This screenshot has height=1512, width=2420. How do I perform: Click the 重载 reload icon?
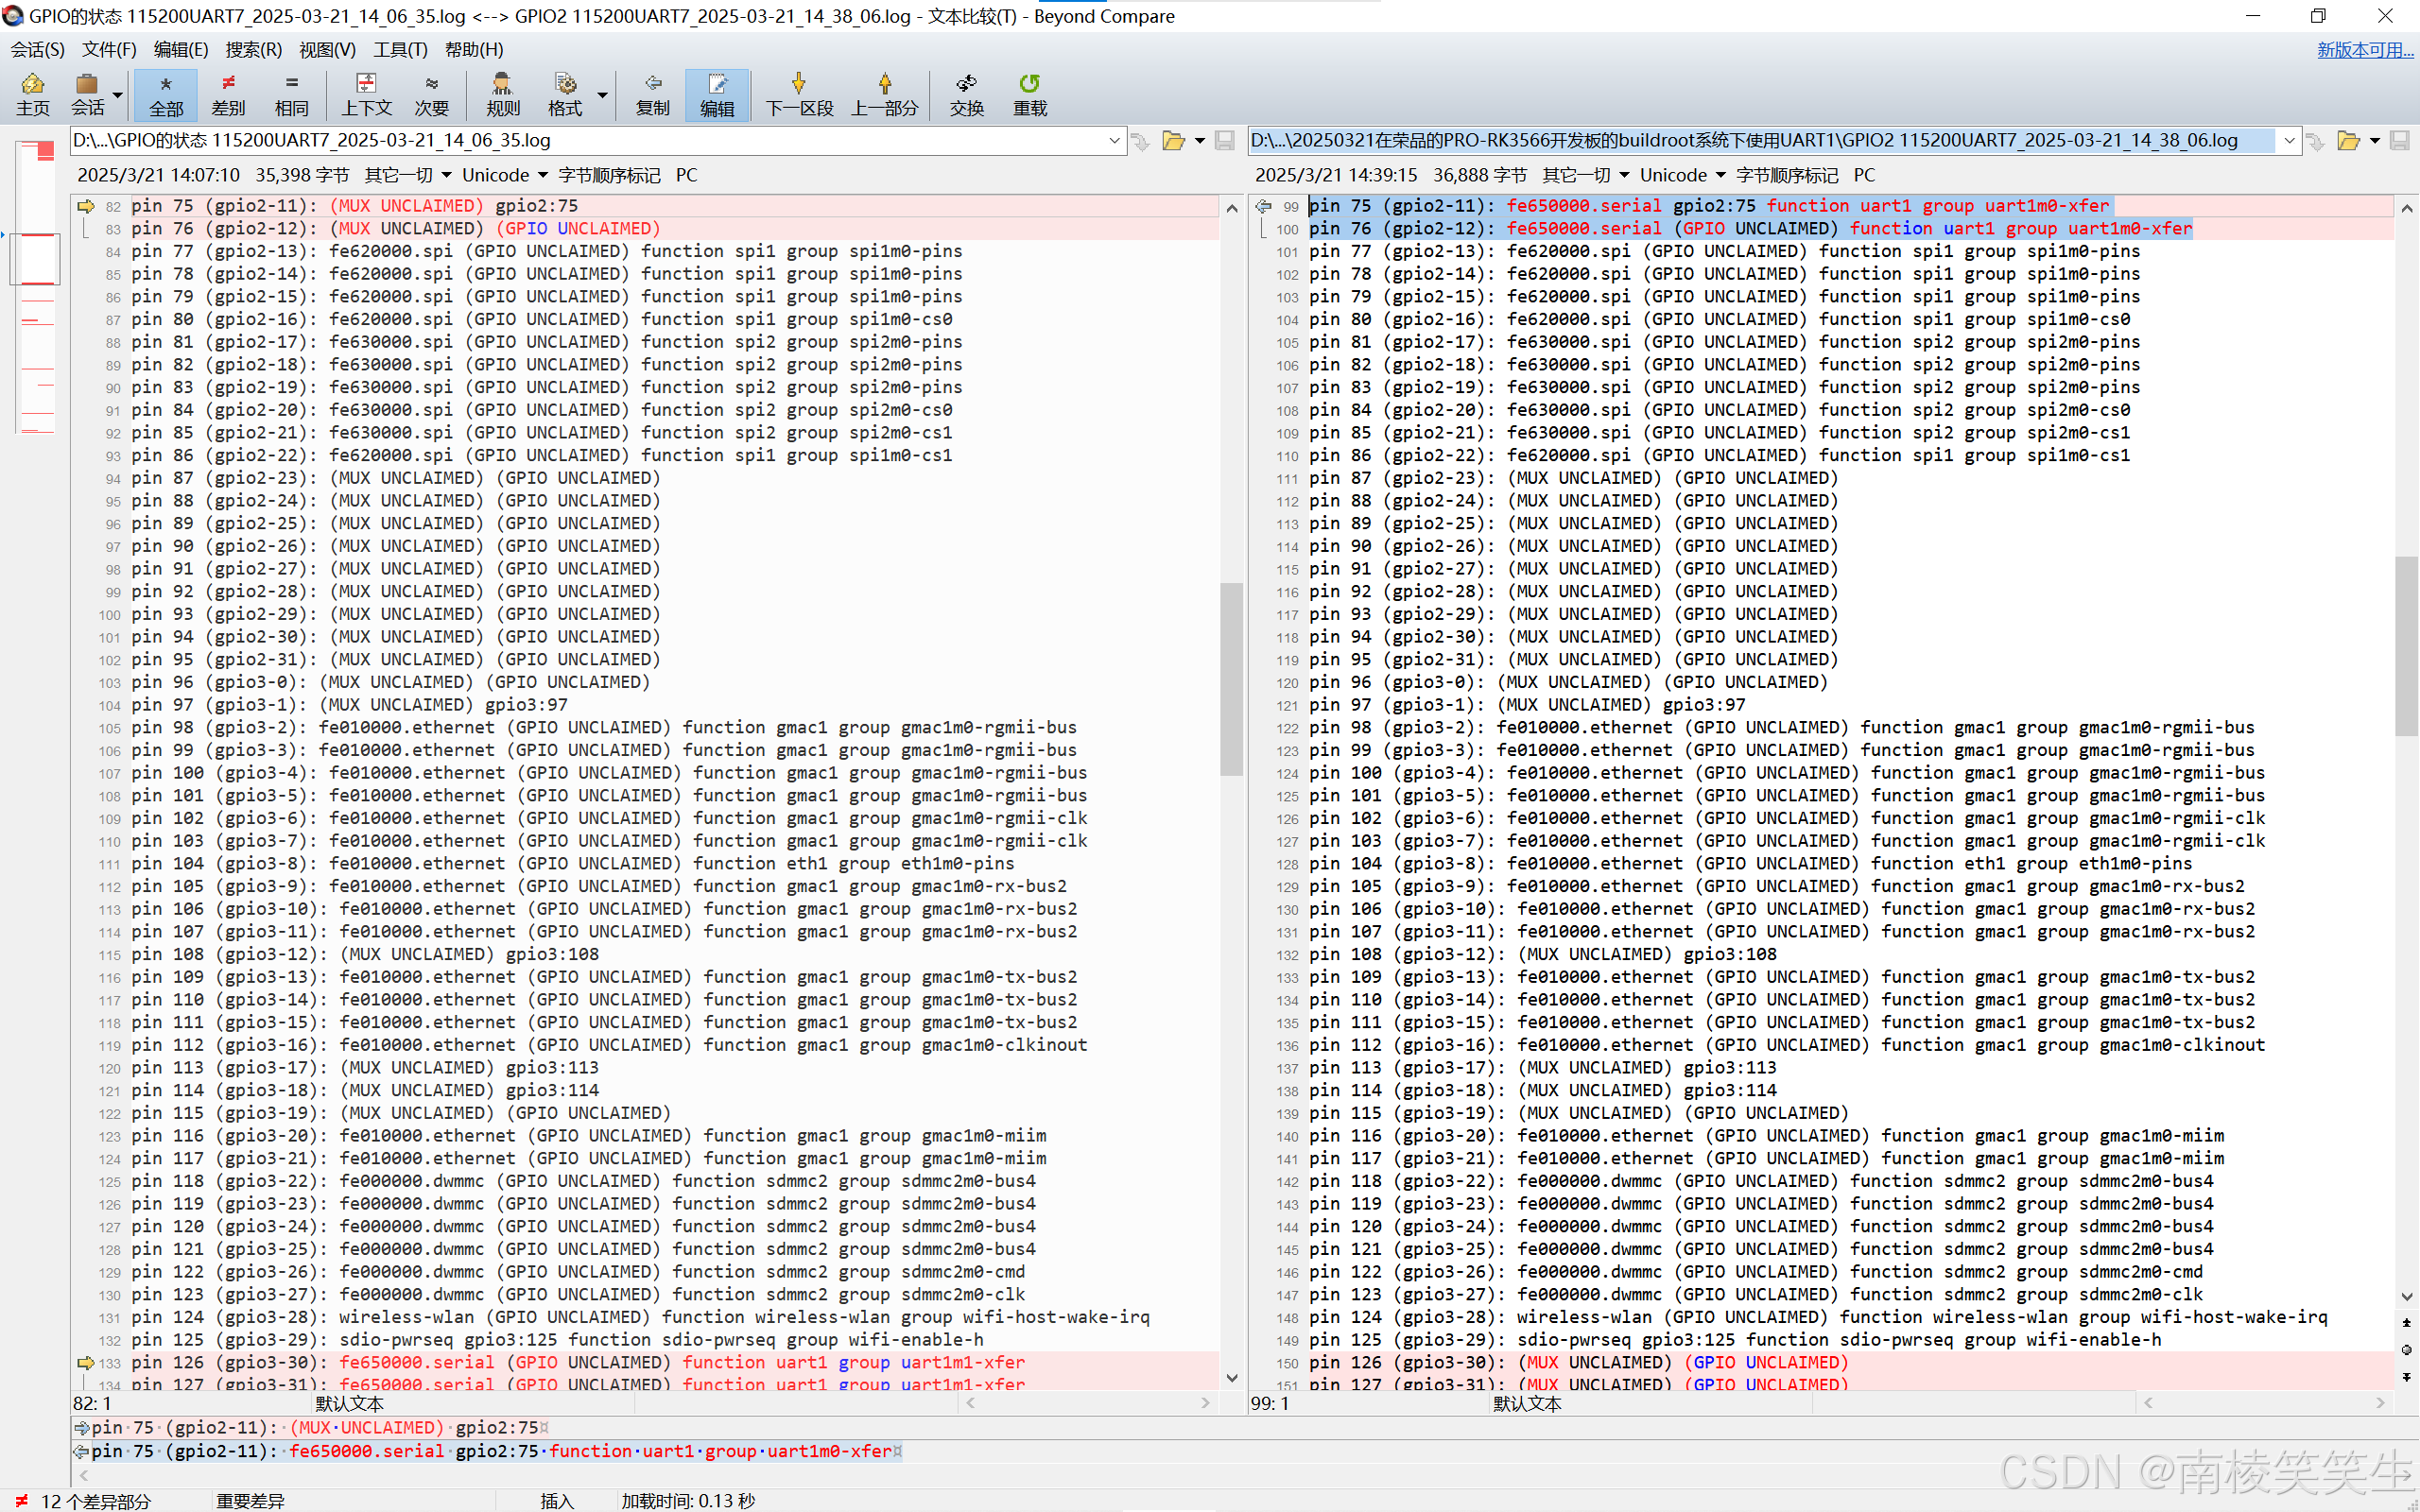[x=1029, y=94]
